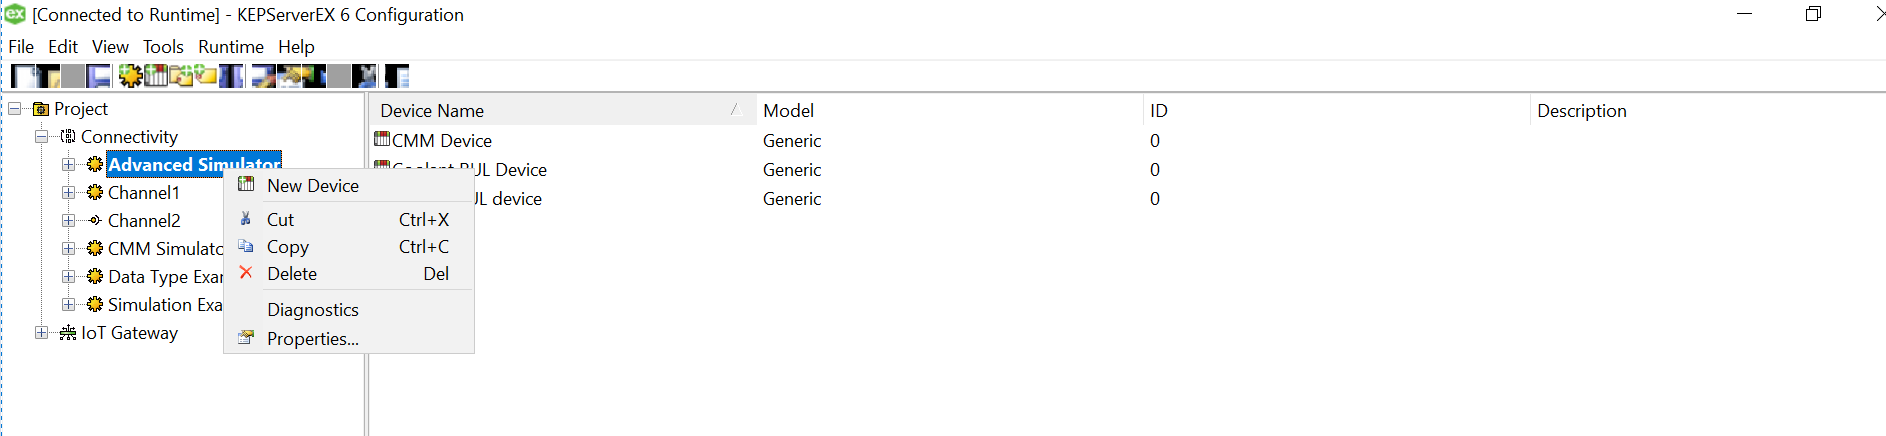The height and width of the screenshot is (436, 1886).
Task: Click the New Channel toolbar icon
Action: [x=130, y=76]
